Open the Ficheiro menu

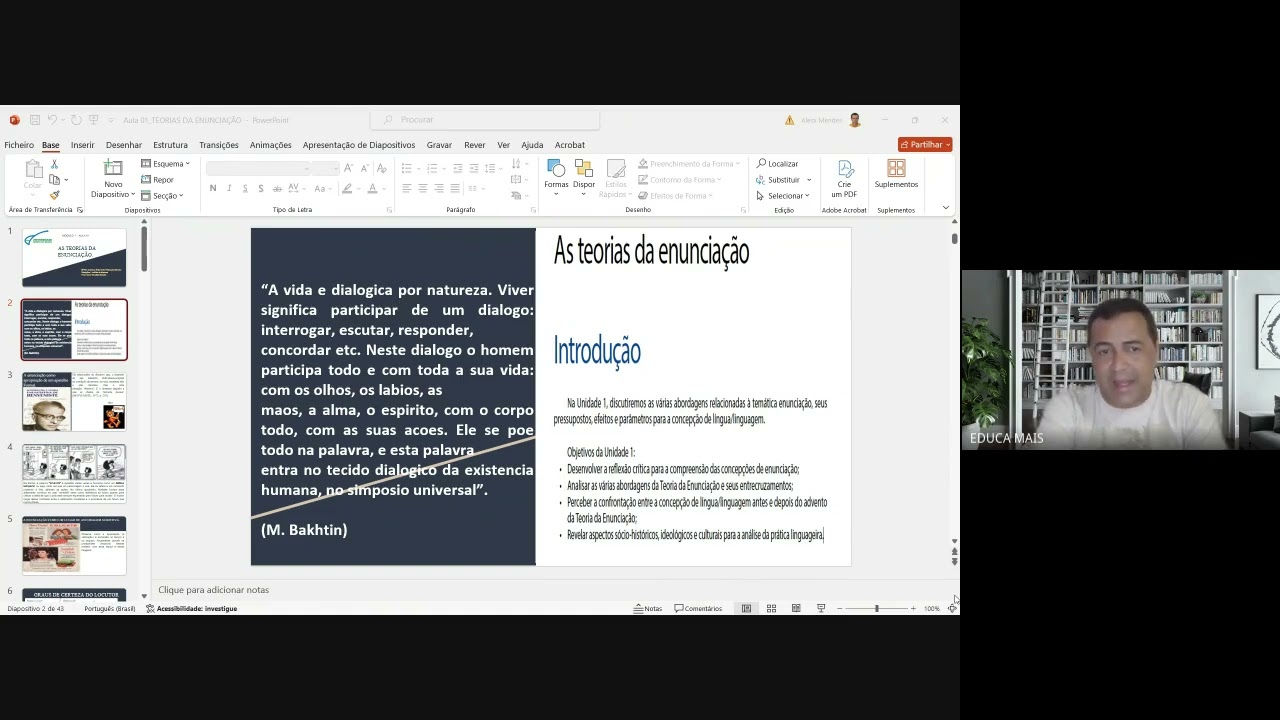click(19, 145)
